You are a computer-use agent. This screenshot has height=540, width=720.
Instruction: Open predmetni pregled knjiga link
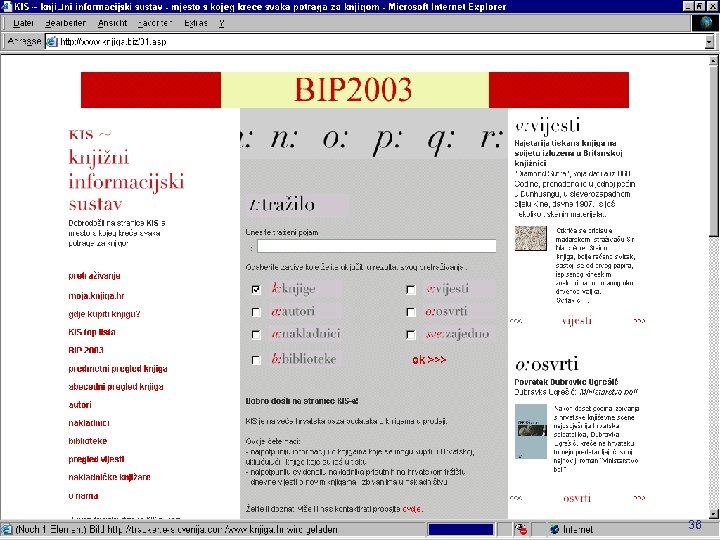118,369
